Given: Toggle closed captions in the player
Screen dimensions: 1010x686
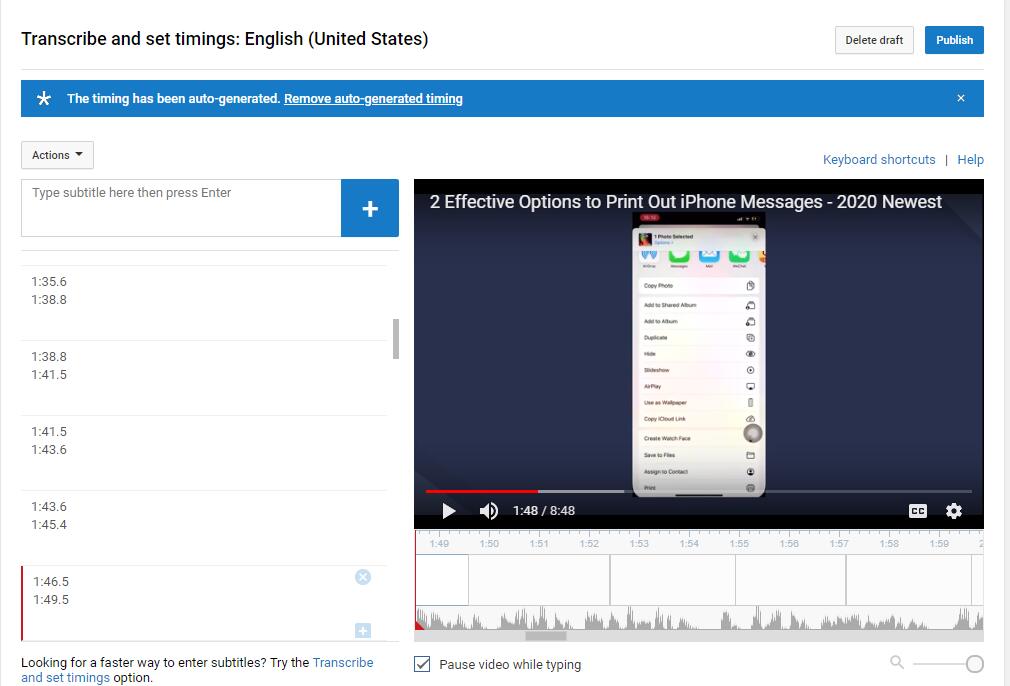Looking at the screenshot, I should click(x=918, y=511).
